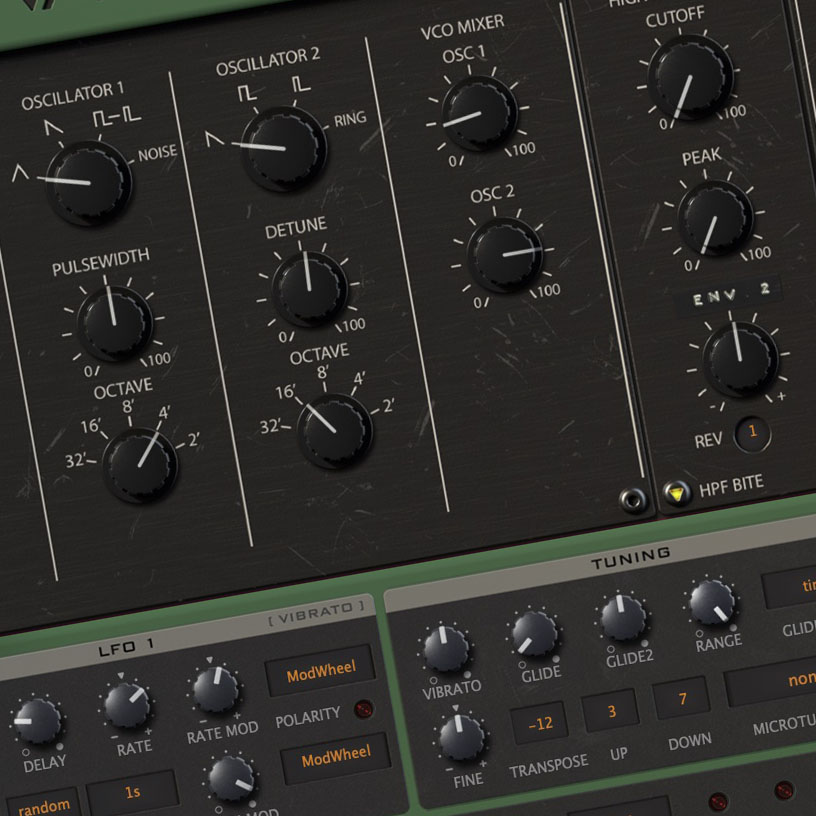Select the 2' octave mark on Oscillator 1
Viewport: 816px width, 816px height.
pyautogui.click(x=194, y=440)
